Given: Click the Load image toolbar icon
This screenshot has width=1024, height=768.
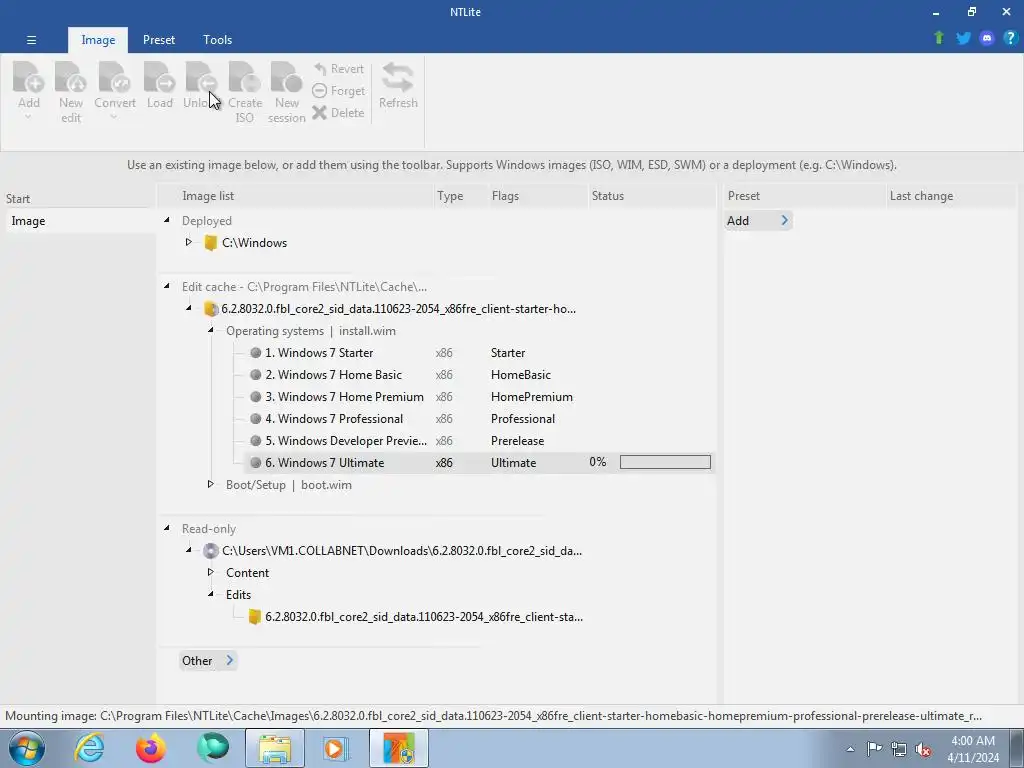Looking at the screenshot, I should [x=159, y=77].
